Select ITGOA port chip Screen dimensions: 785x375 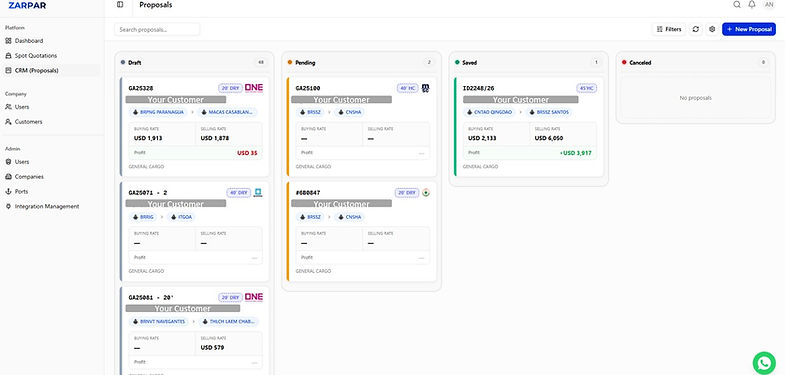point(181,217)
